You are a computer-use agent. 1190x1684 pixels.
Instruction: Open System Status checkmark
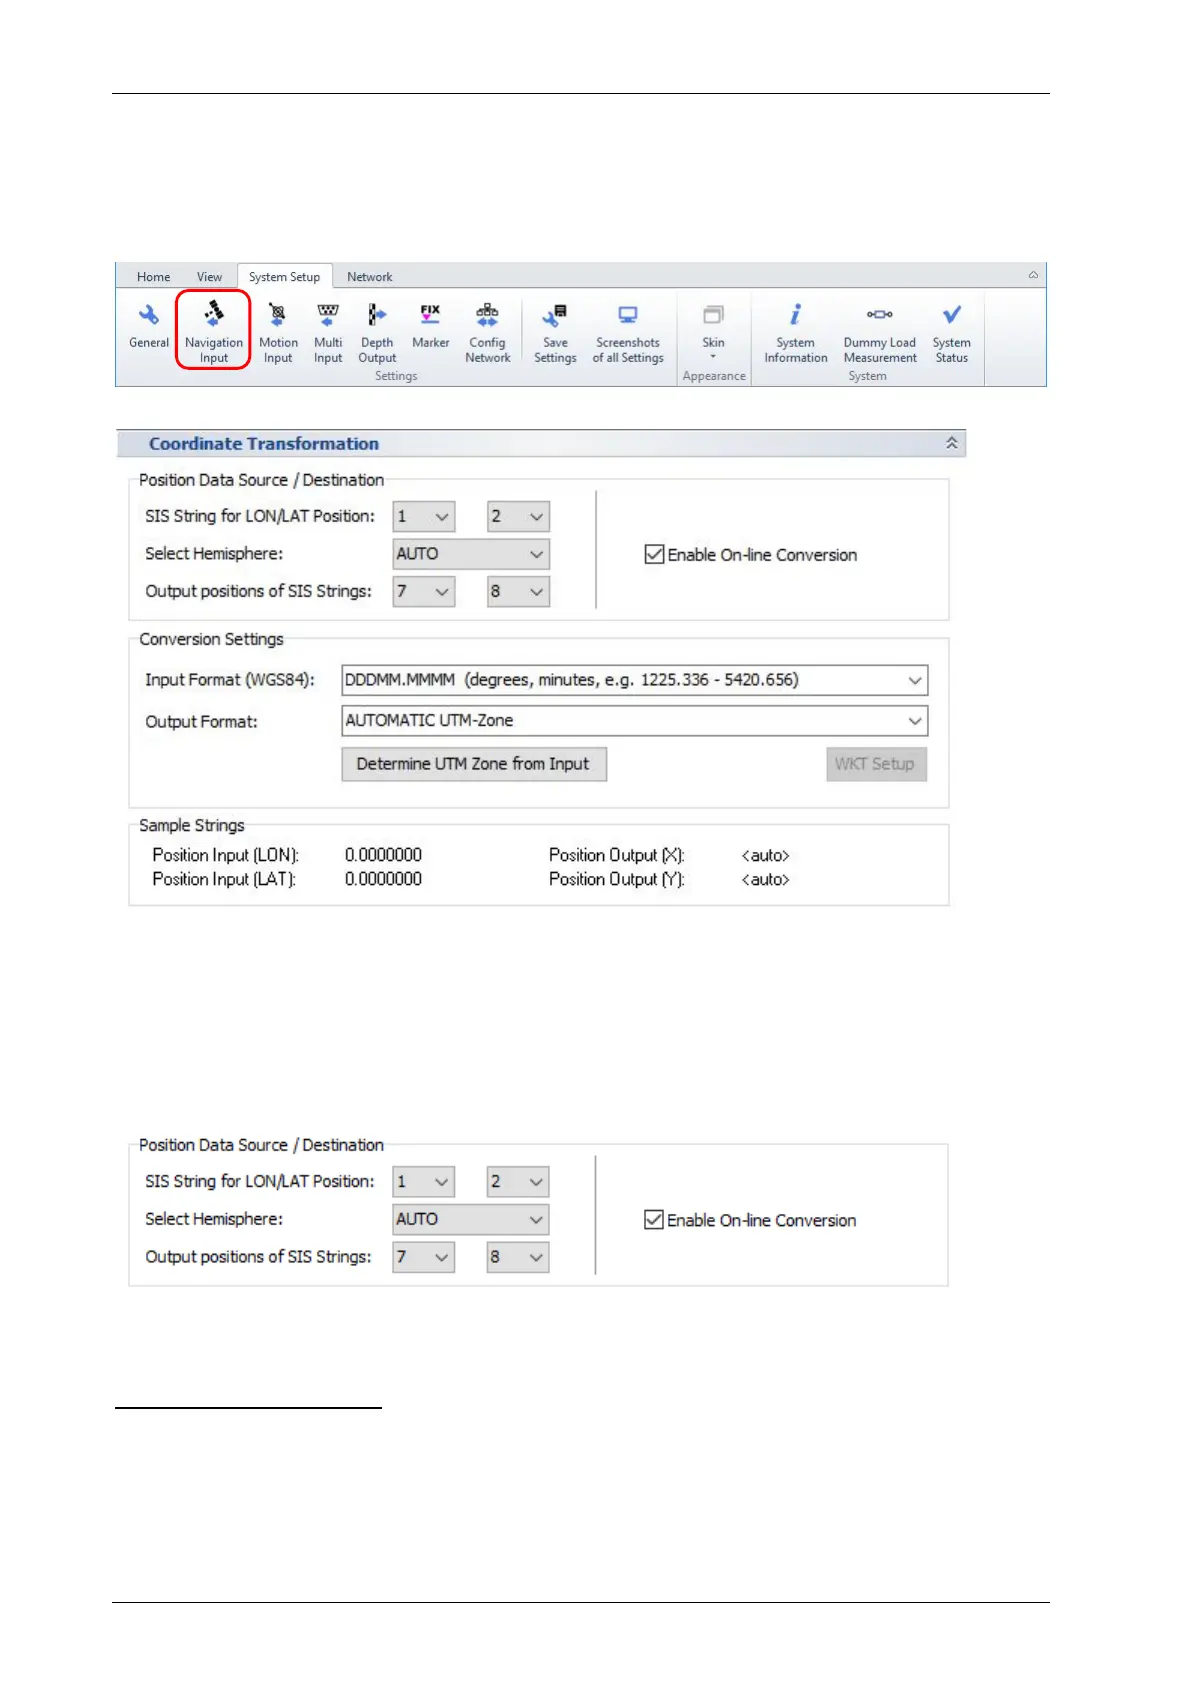(x=951, y=333)
